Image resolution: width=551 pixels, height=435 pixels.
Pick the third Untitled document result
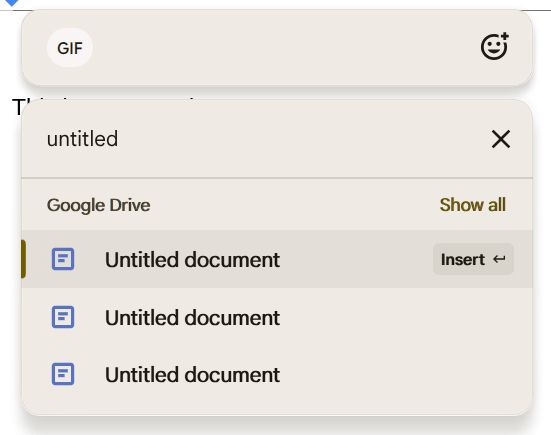pyautogui.click(x=277, y=375)
